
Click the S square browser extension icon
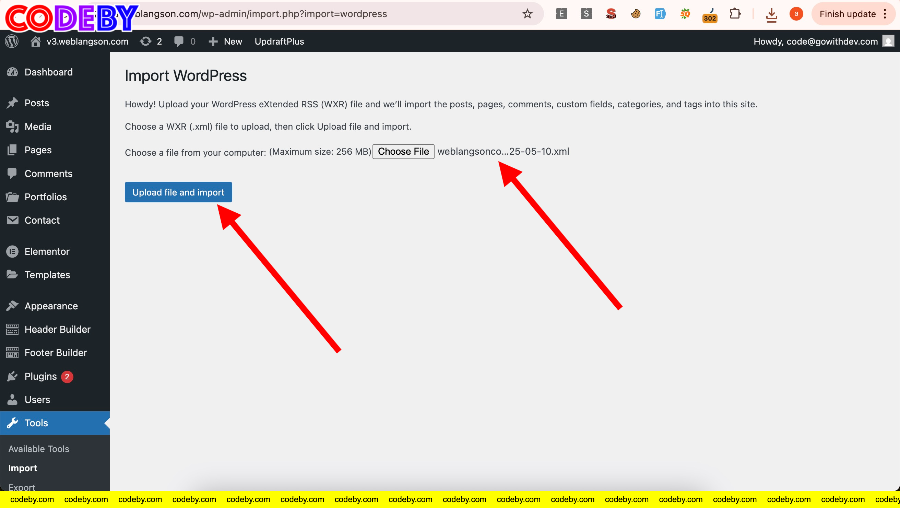point(586,14)
